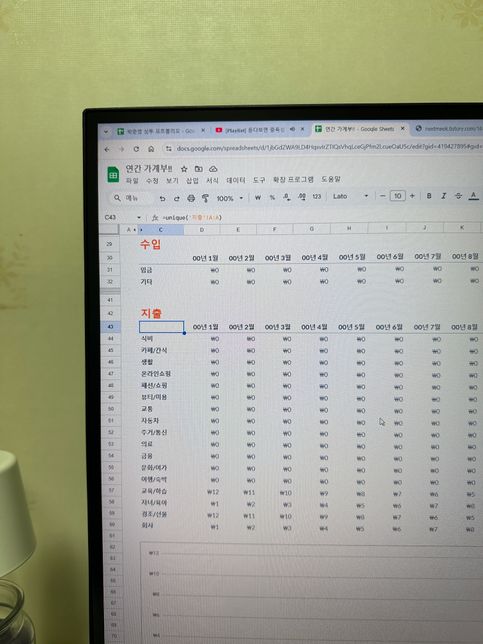Click the browser address bar URL
This screenshot has width=483, height=644.
pos(329,147)
